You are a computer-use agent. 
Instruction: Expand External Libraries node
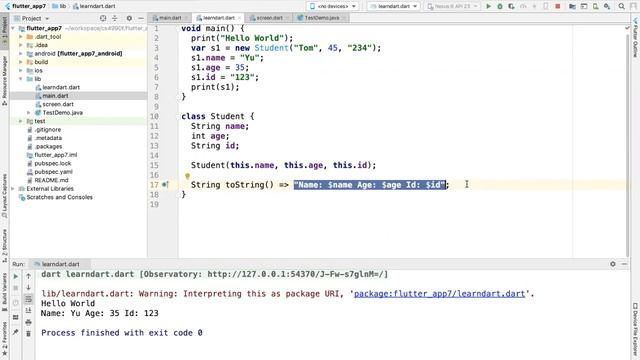13,189
